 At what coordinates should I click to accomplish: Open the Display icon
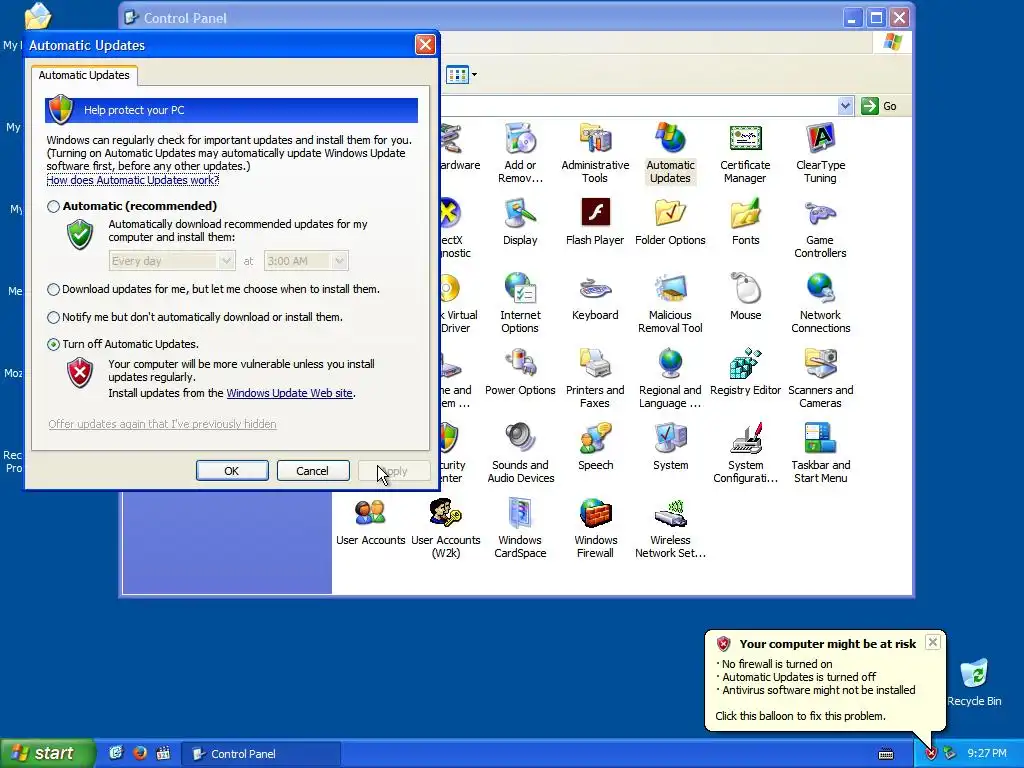[520, 222]
